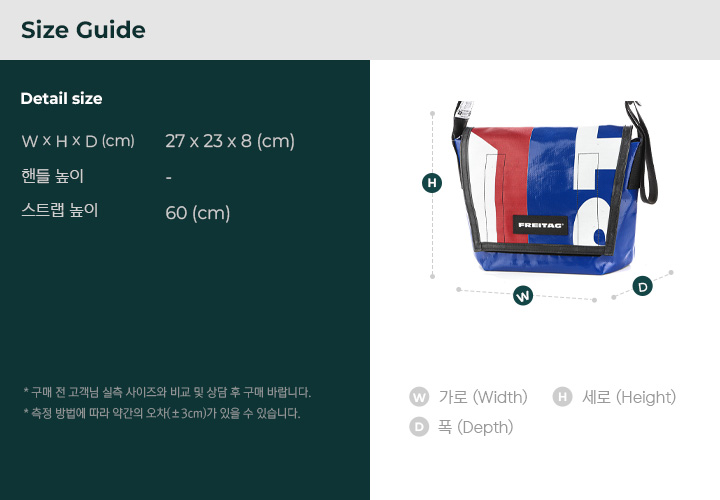Click the D depth marker beside bag

pyautogui.click(x=642, y=286)
